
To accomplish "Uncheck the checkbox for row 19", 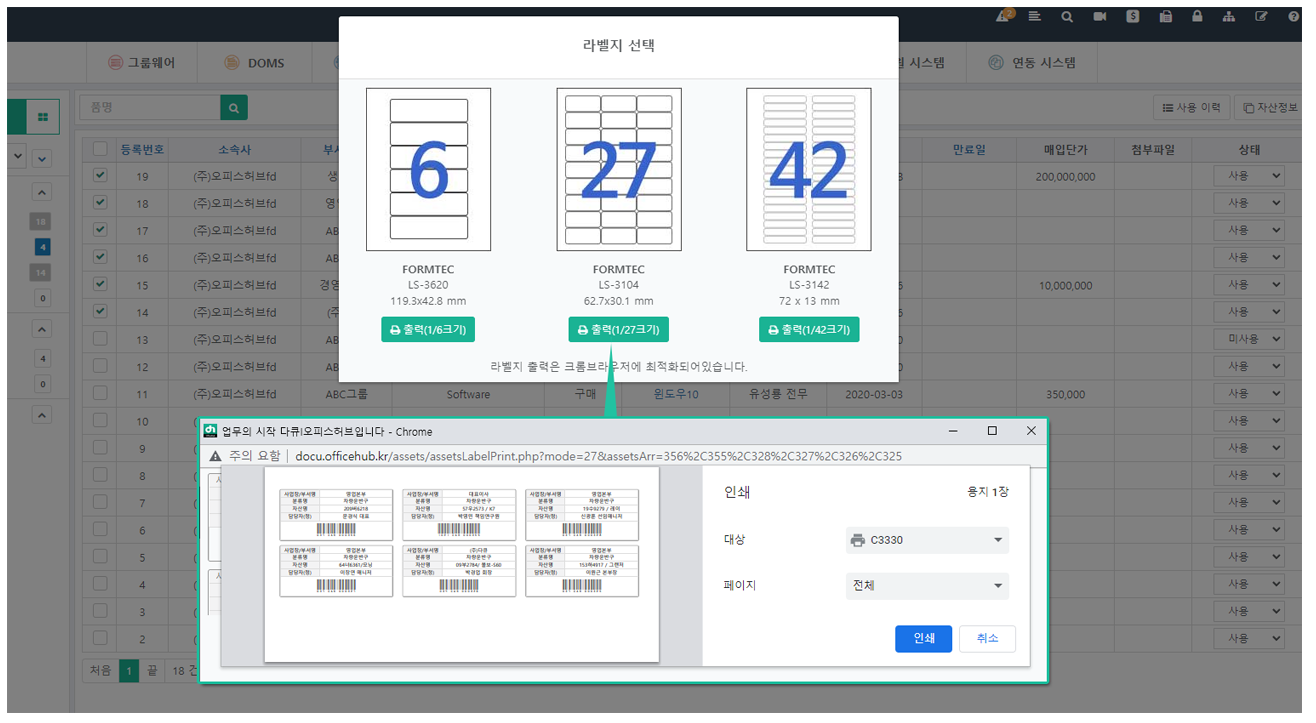I will click(x=100, y=176).
